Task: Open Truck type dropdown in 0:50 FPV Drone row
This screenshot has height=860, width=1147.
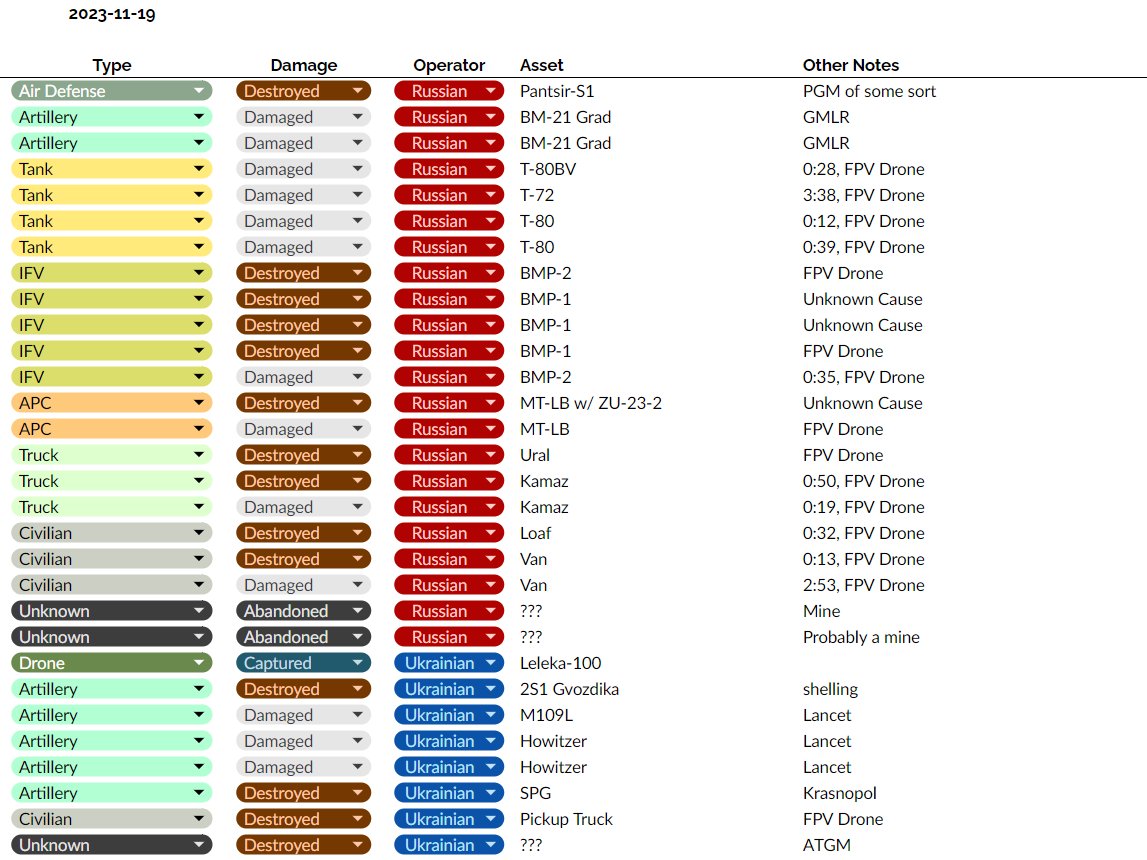Action: click(111, 481)
